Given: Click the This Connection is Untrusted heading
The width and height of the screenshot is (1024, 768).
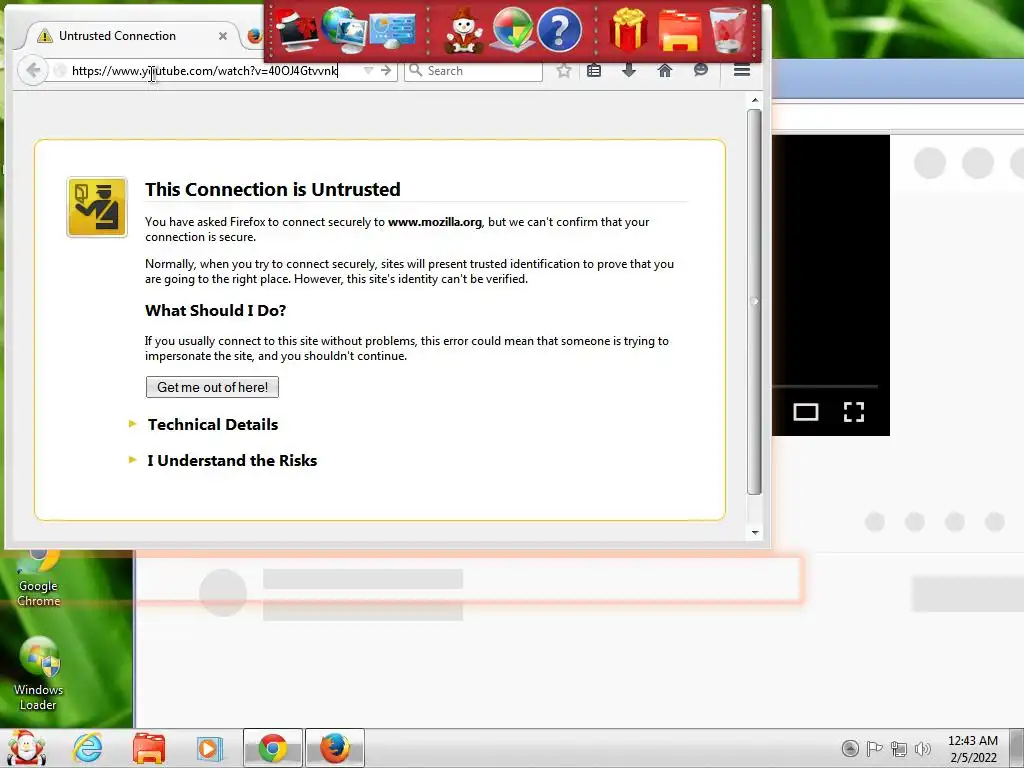Looking at the screenshot, I should (x=273, y=189).
